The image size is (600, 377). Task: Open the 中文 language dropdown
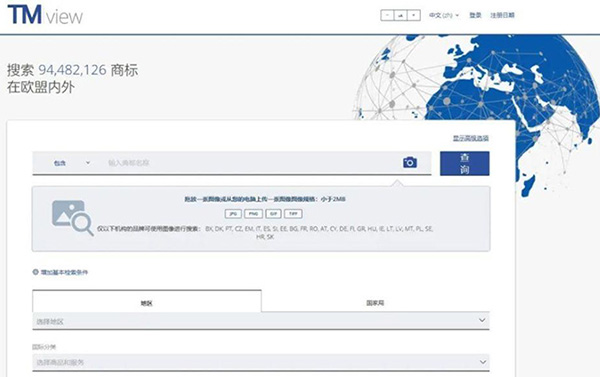tap(444, 15)
